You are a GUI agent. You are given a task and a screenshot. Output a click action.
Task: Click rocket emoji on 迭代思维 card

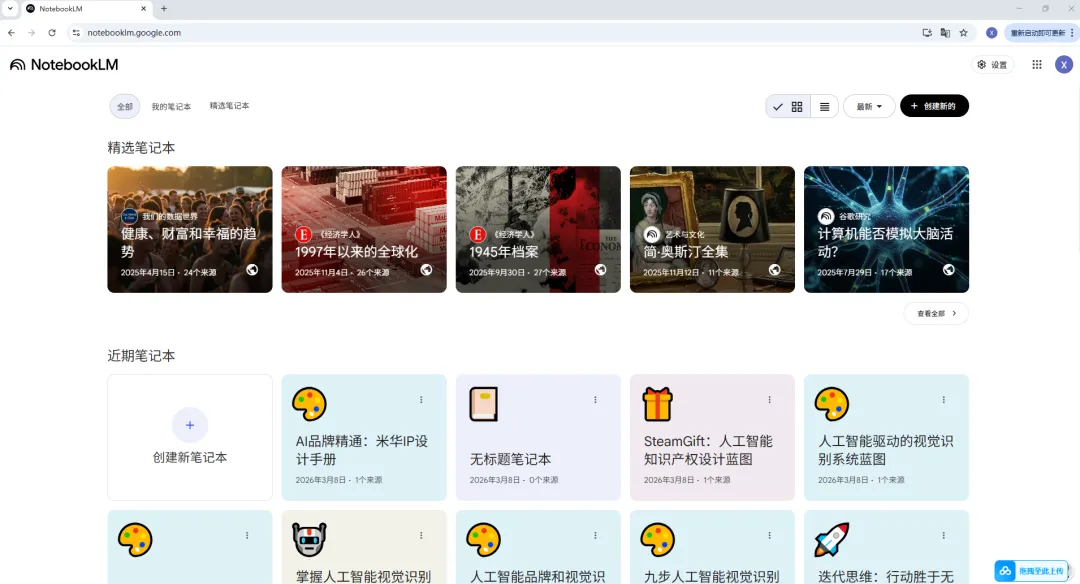pos(832,539)
